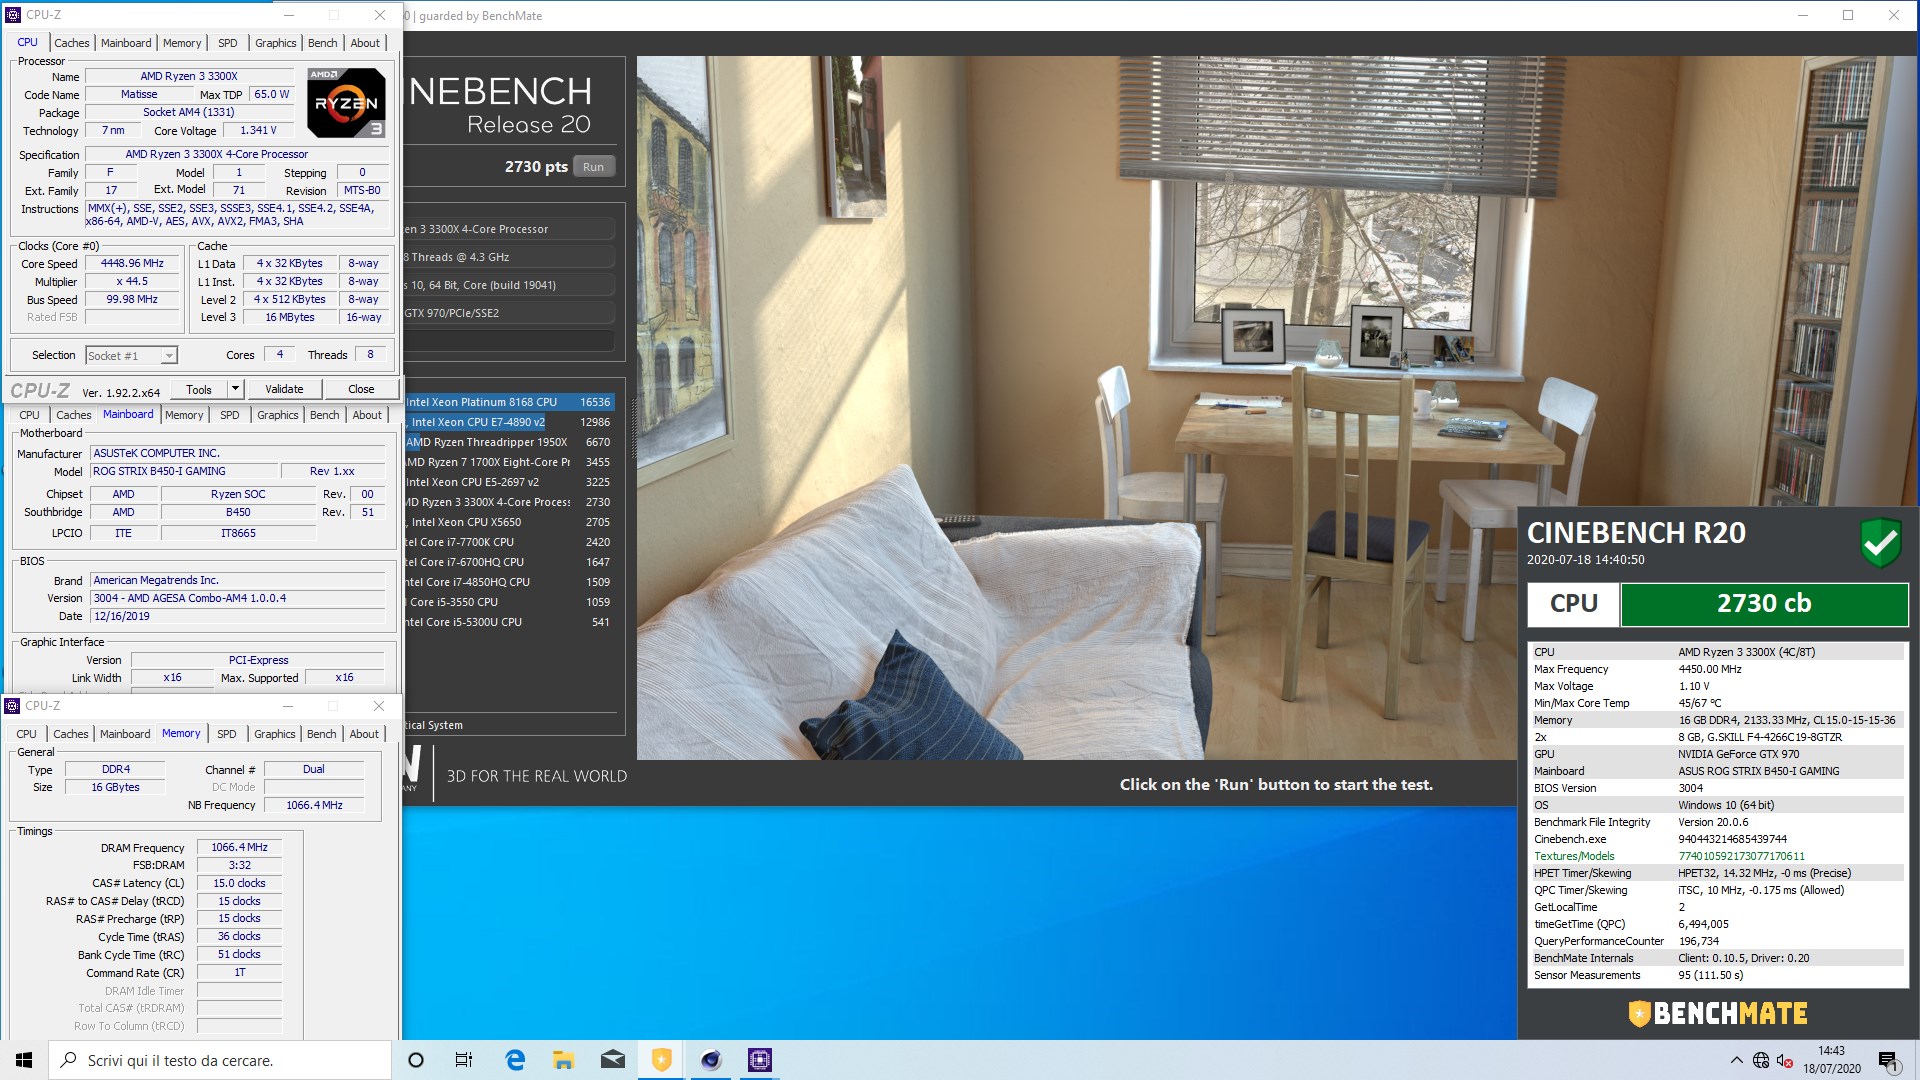Click the taskbar clock showing 14:43

point(1832,1060)
